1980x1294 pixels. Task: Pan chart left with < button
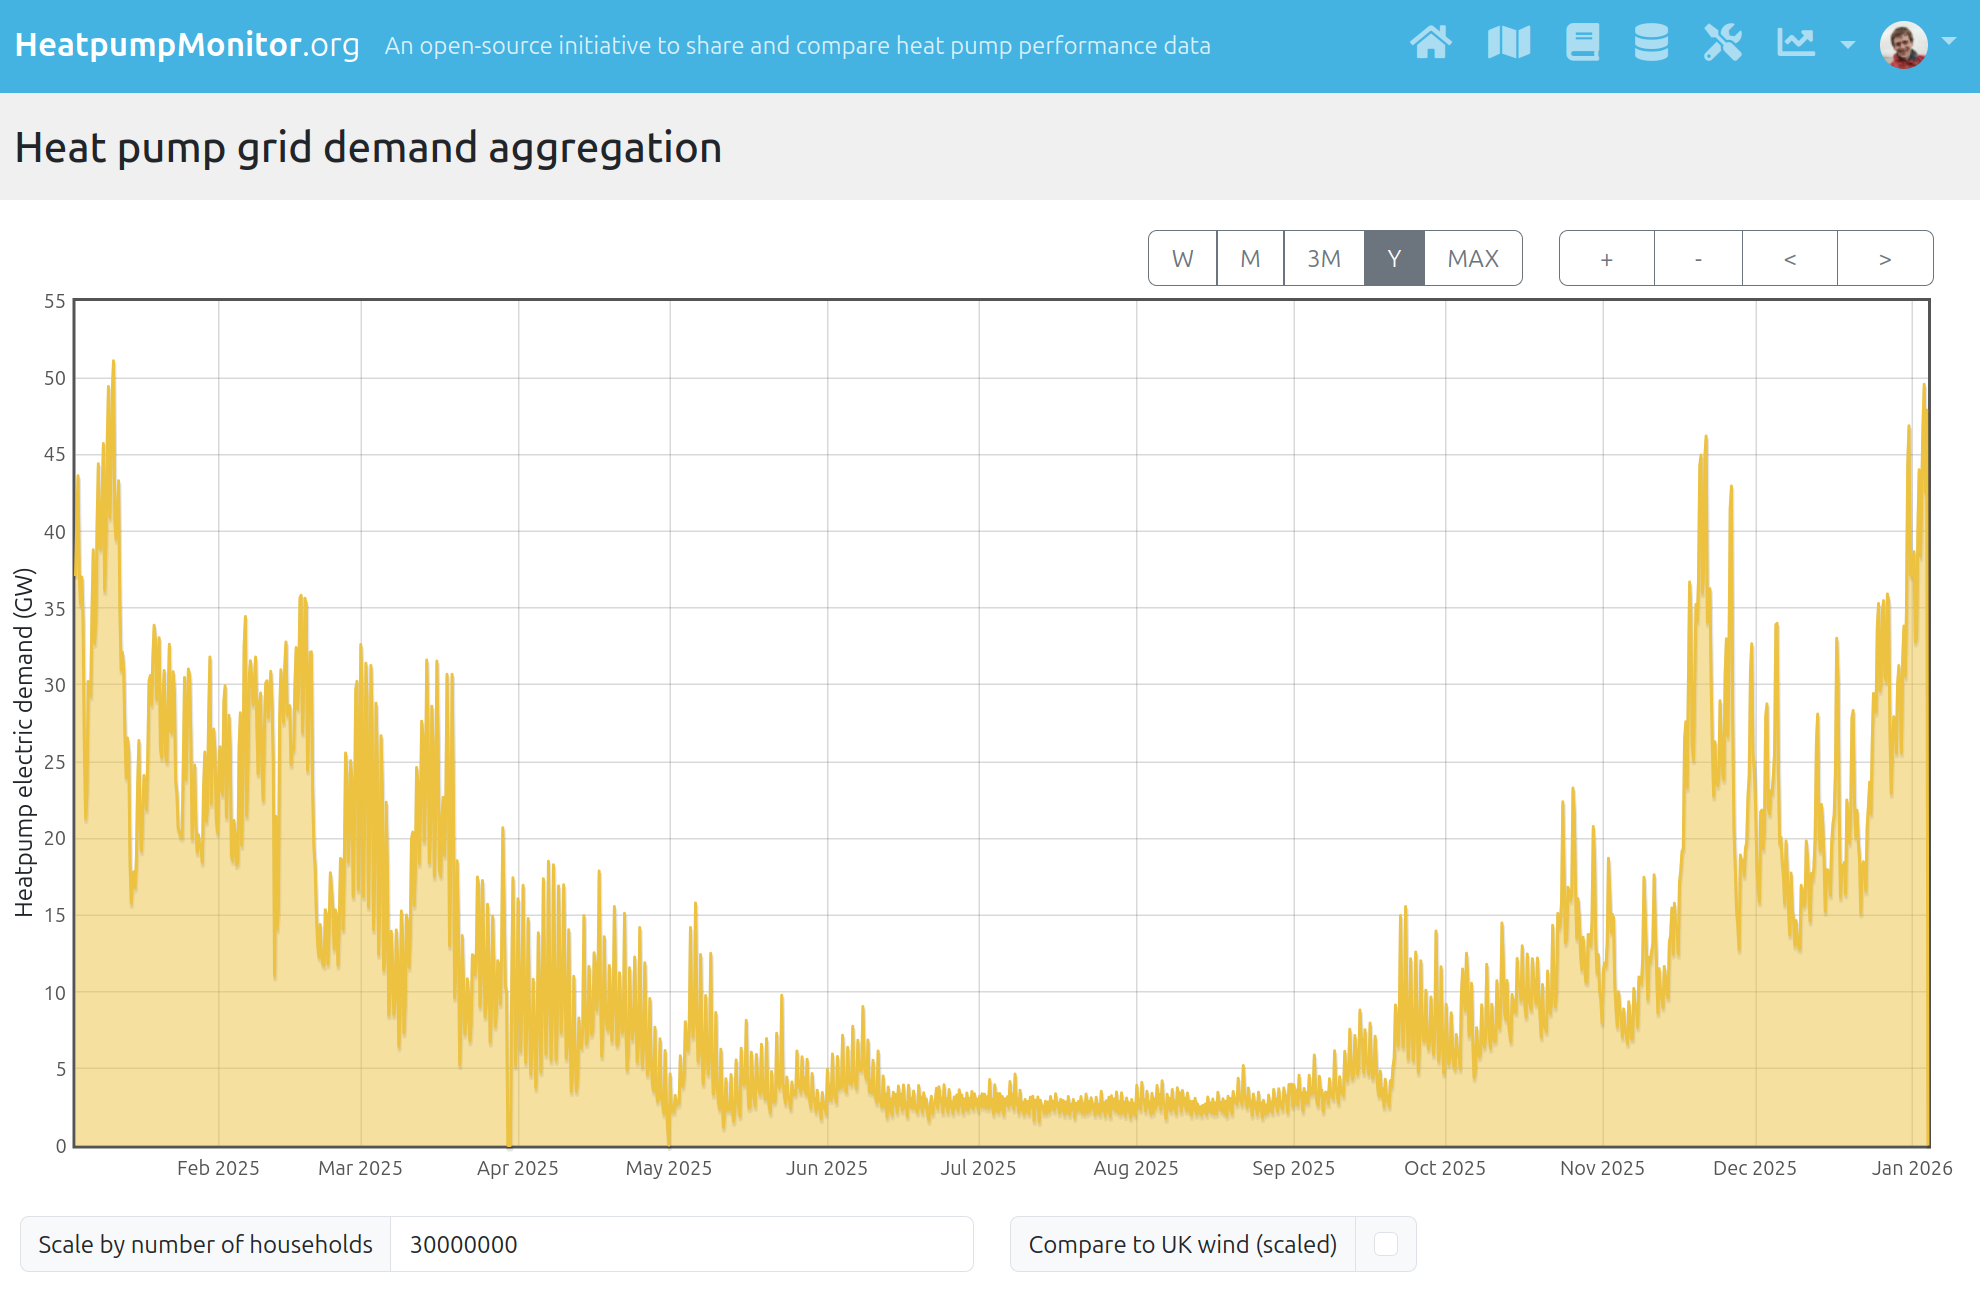pyautogui.click(x=1790, y=259)
